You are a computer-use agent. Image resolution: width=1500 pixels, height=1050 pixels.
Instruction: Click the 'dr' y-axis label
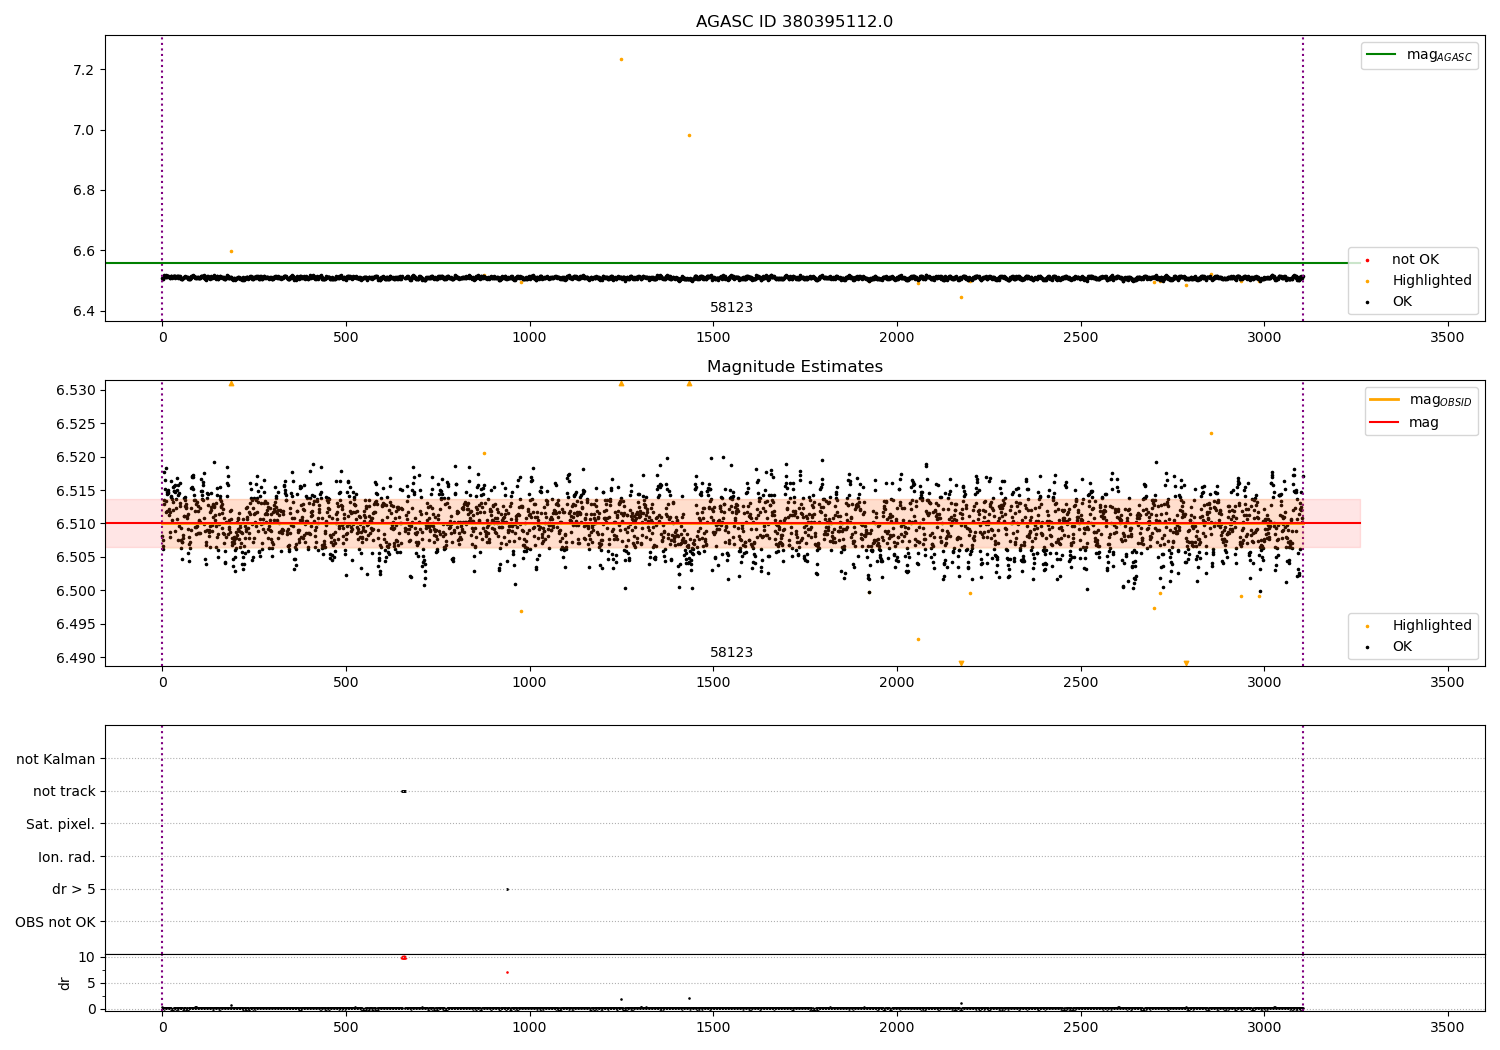pyautogui.click(x=65, y=983)
